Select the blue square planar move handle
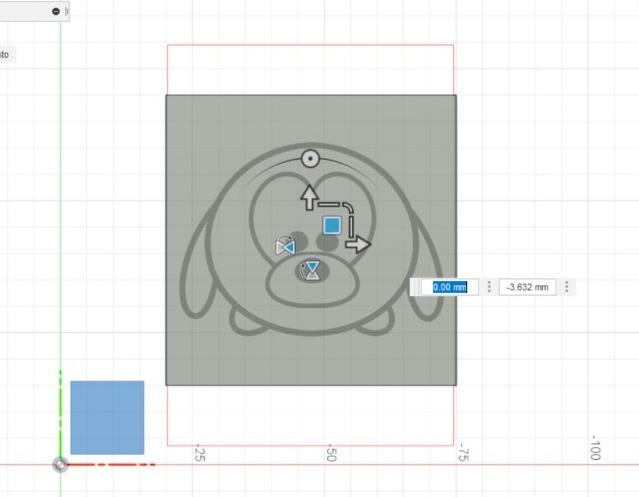The image size is (639, 497). [333, 226]
